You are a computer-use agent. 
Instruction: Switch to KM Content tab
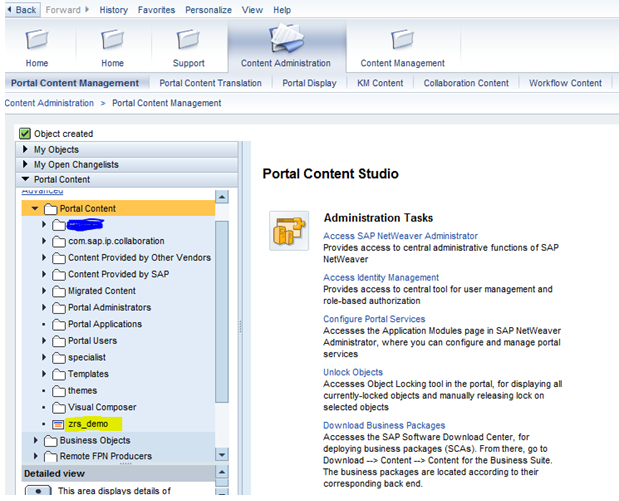tap(380, 83)
